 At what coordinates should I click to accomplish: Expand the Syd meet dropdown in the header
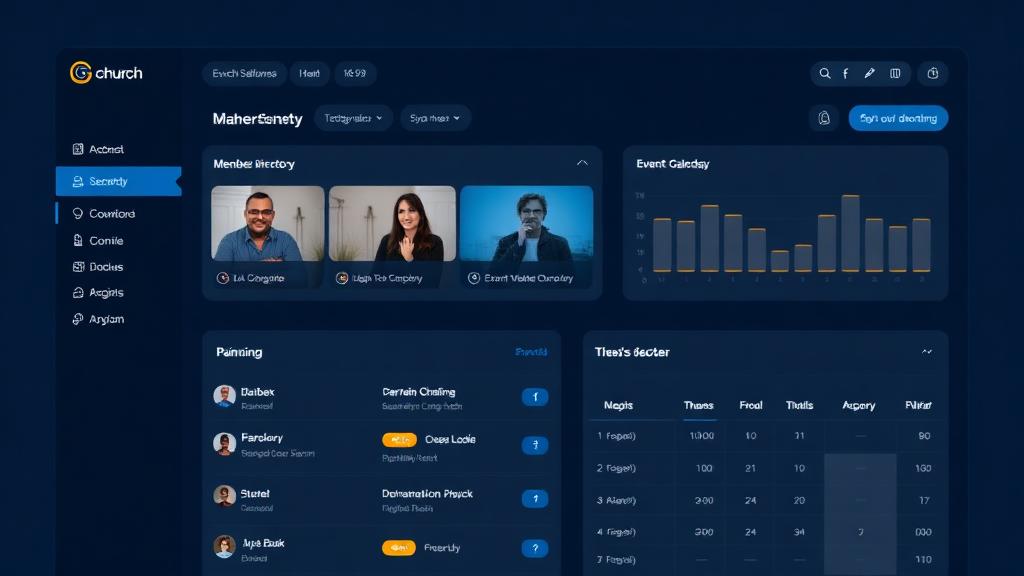[x=435, y=117]
